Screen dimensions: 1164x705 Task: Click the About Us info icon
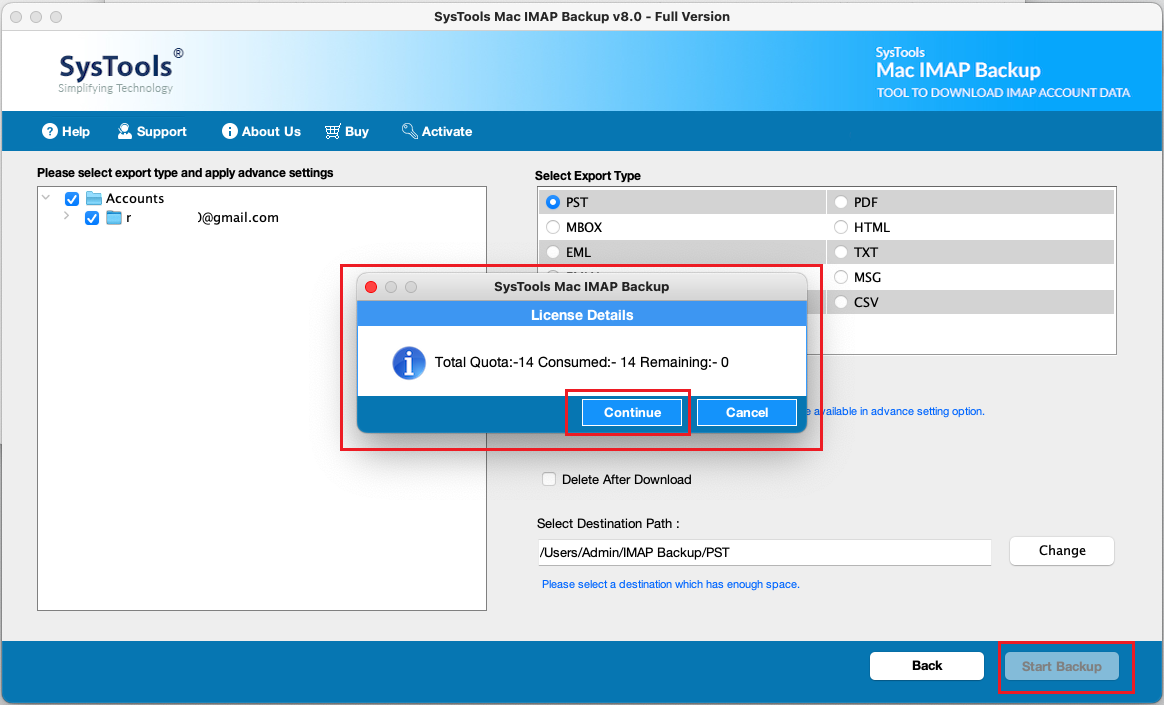point(229,131)
